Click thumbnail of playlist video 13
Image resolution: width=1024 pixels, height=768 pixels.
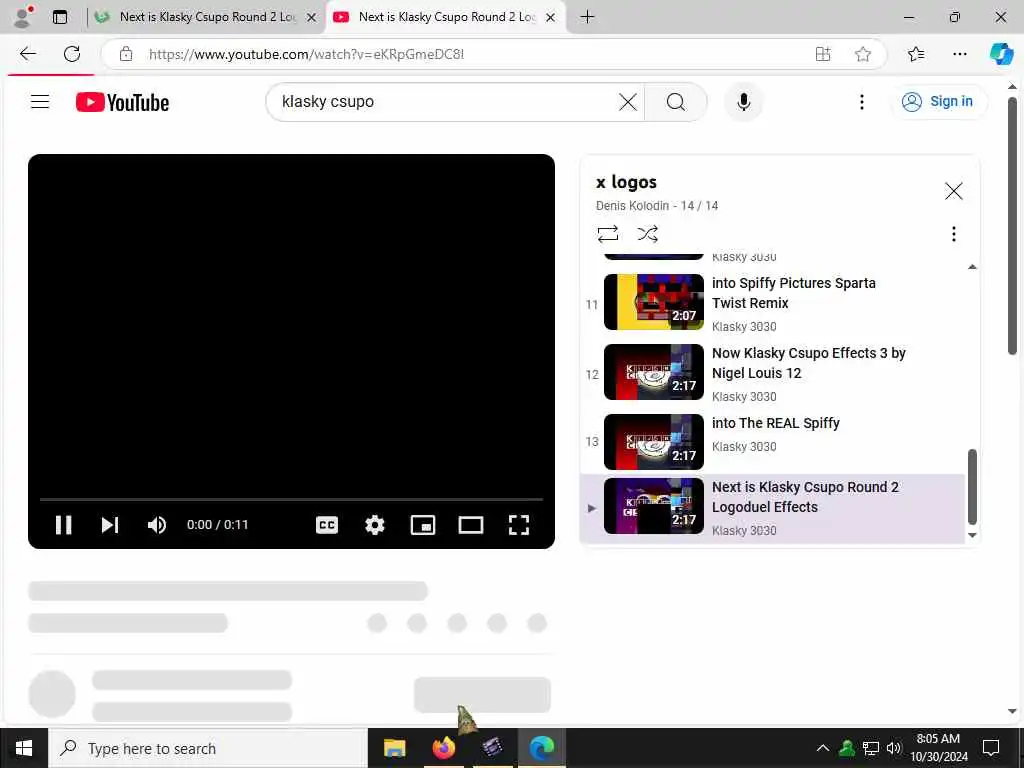[x=654, y=441]
